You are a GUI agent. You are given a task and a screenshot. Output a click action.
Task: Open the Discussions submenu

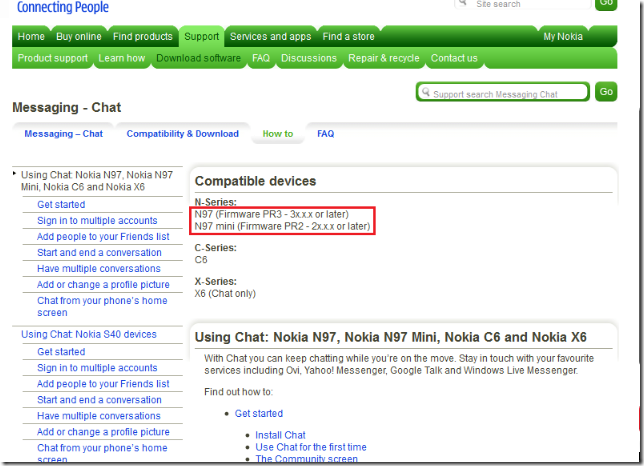coord(309,58)
